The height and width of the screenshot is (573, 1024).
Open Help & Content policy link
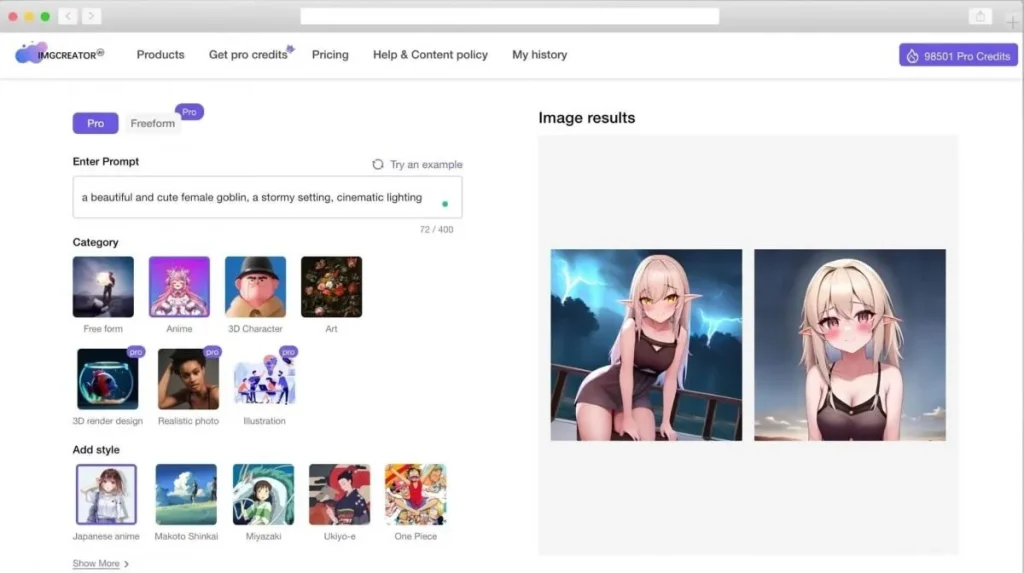point(430,55)
